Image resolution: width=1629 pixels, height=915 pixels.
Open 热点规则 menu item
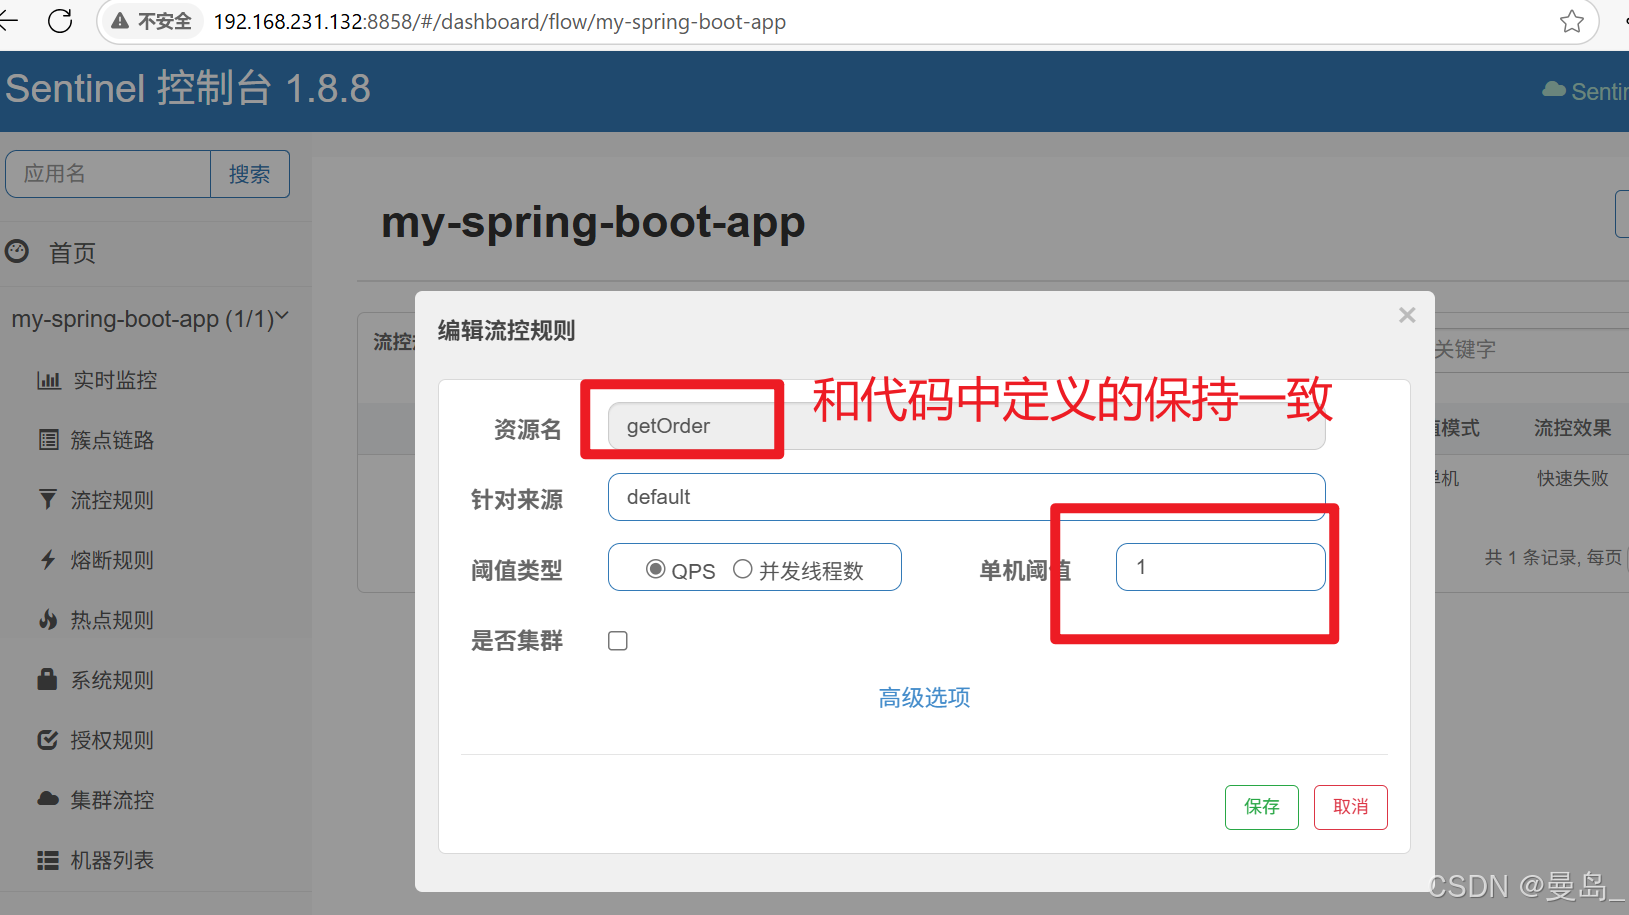[112, 620]
